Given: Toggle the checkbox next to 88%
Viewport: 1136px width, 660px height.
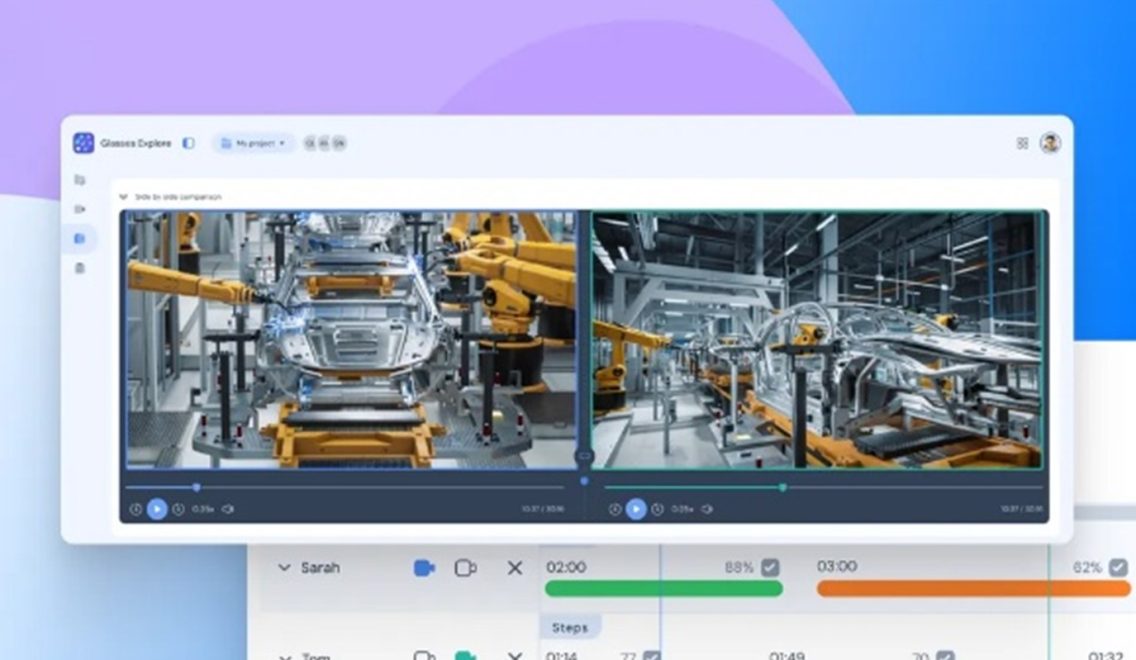Looking at the screenshot, I should click(770, 567).
